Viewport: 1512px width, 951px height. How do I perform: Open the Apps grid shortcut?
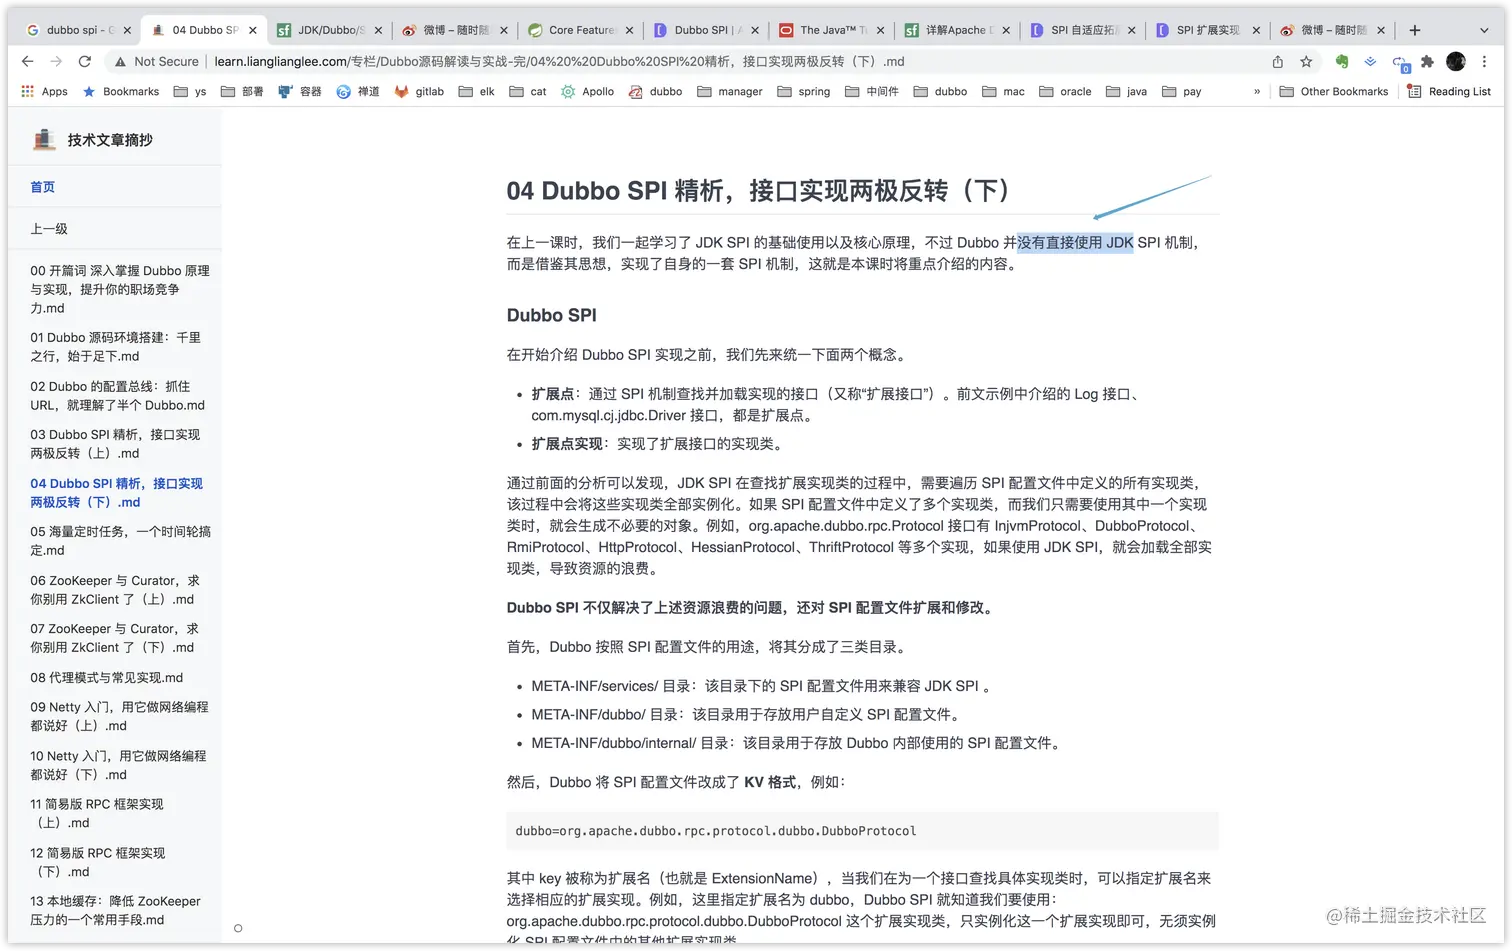pyautogui.click(x=44, y=92)
